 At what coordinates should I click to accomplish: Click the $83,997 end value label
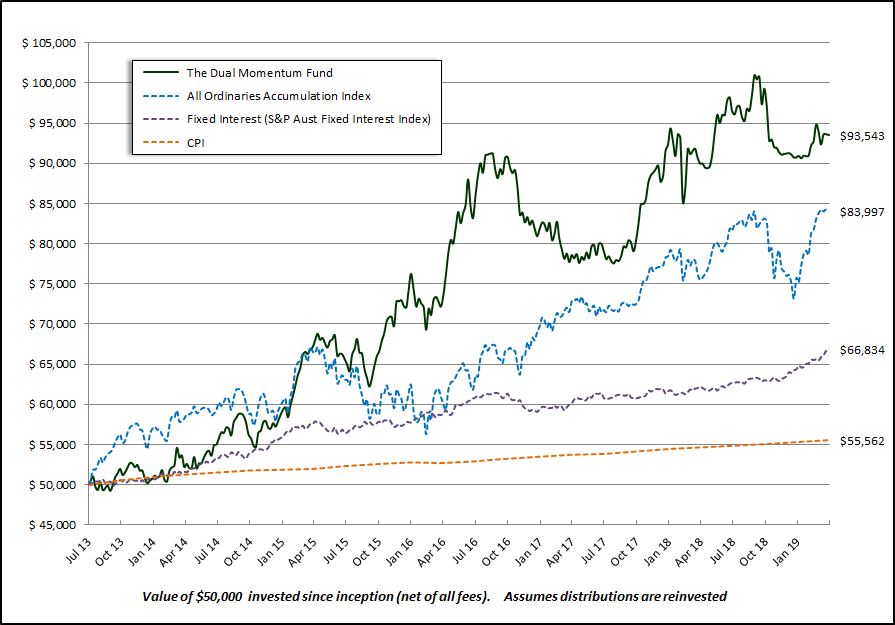859,213
